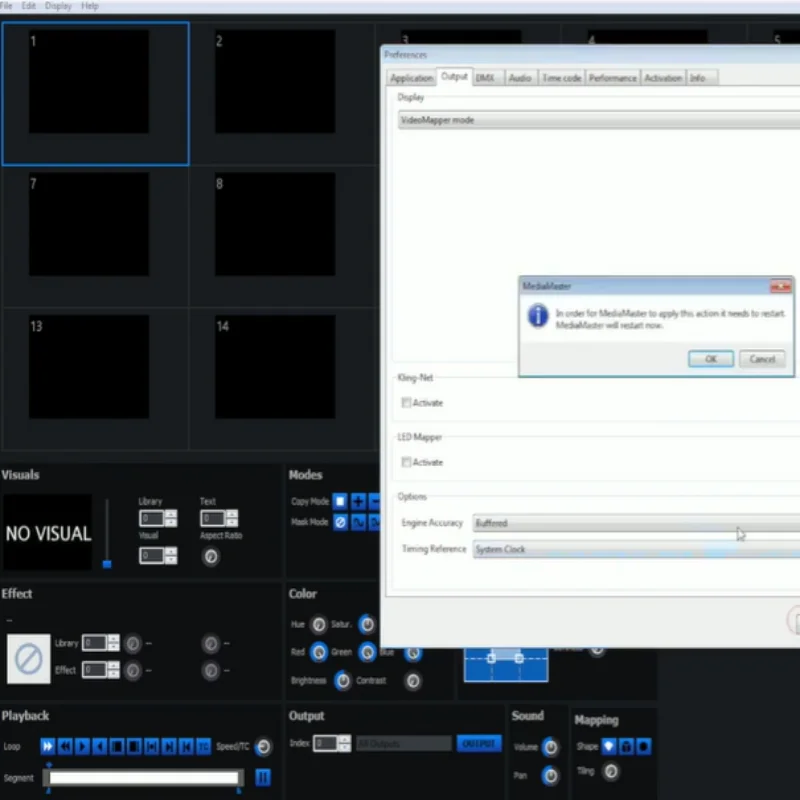Enable the LED Mapper Activate checkbox
This screenshot has height=800, width=800.
pyautogui.click(x=406, y=462)
